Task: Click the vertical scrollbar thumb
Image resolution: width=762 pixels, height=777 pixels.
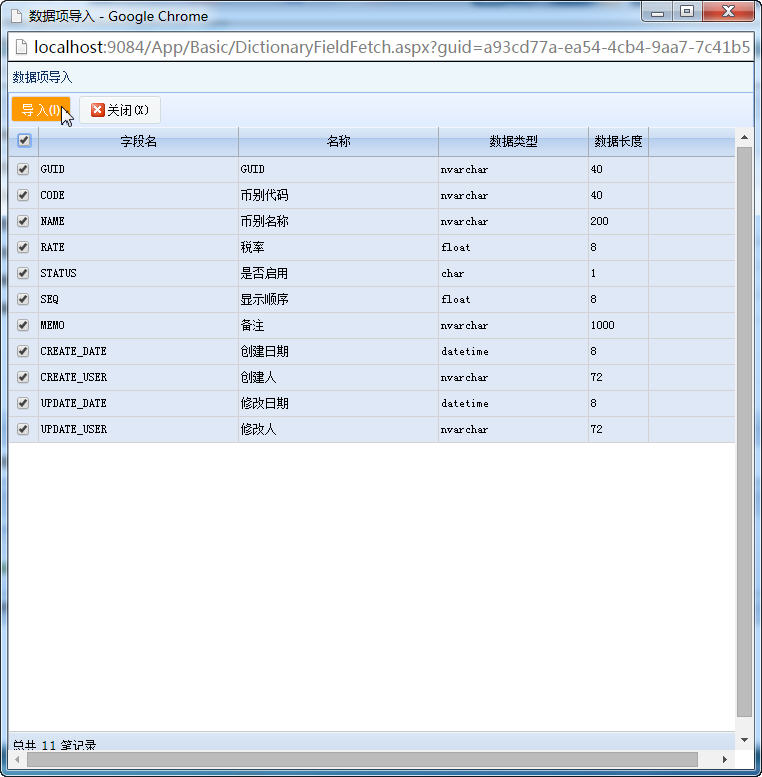Action: [744, 432]
